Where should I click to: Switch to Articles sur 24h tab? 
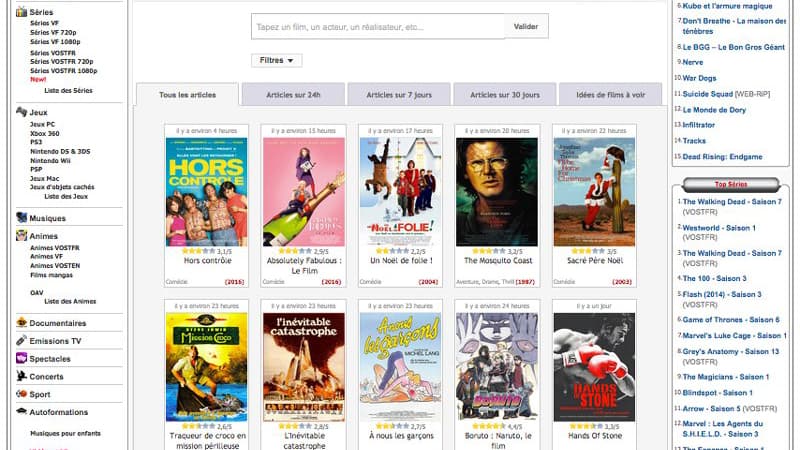tap(293, 95)
